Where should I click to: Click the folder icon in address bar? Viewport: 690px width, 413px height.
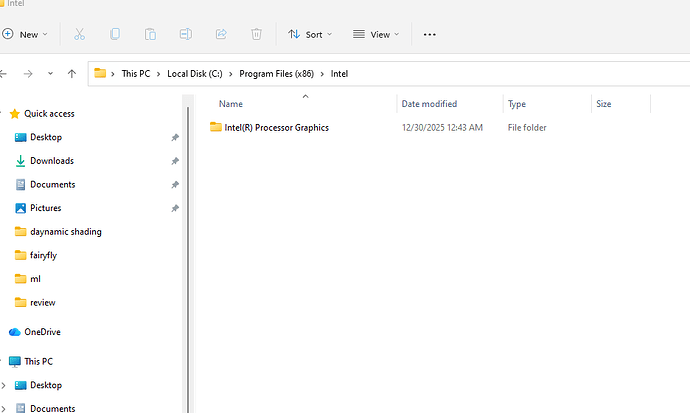point(100,73)
